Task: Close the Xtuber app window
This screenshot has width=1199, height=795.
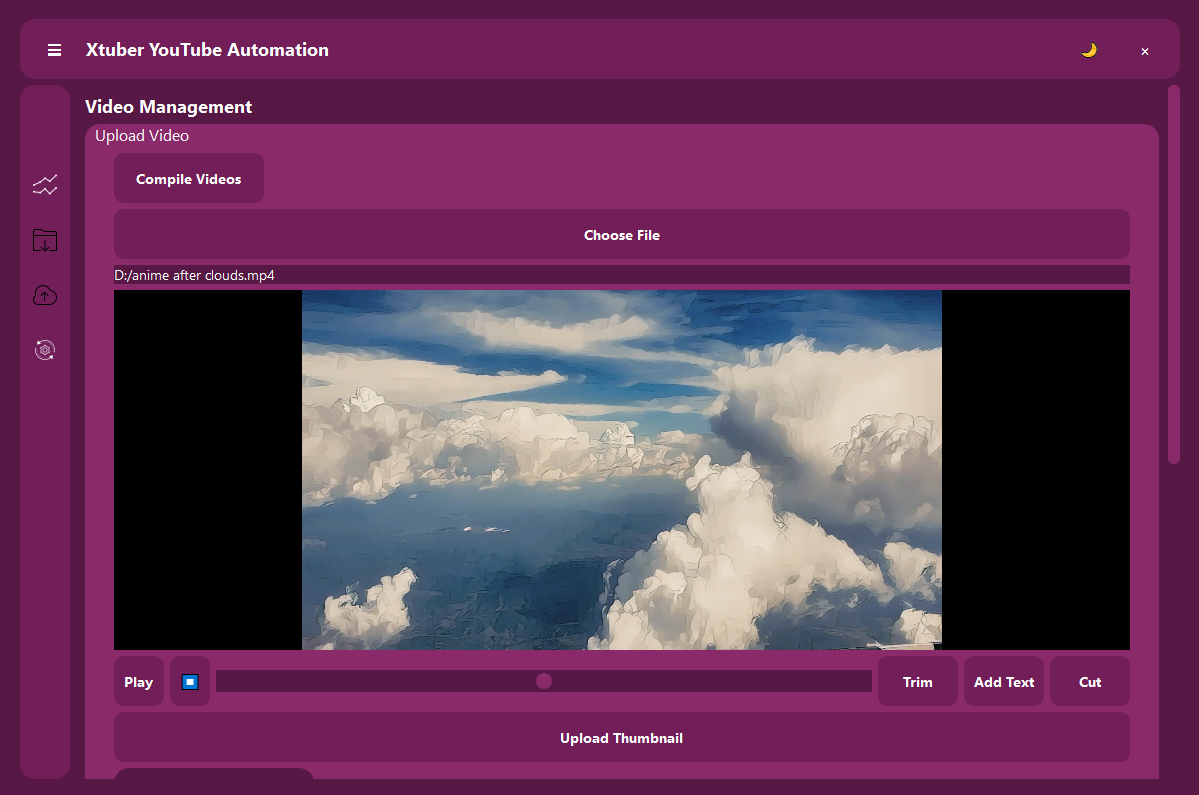Action: point(1145,51)
